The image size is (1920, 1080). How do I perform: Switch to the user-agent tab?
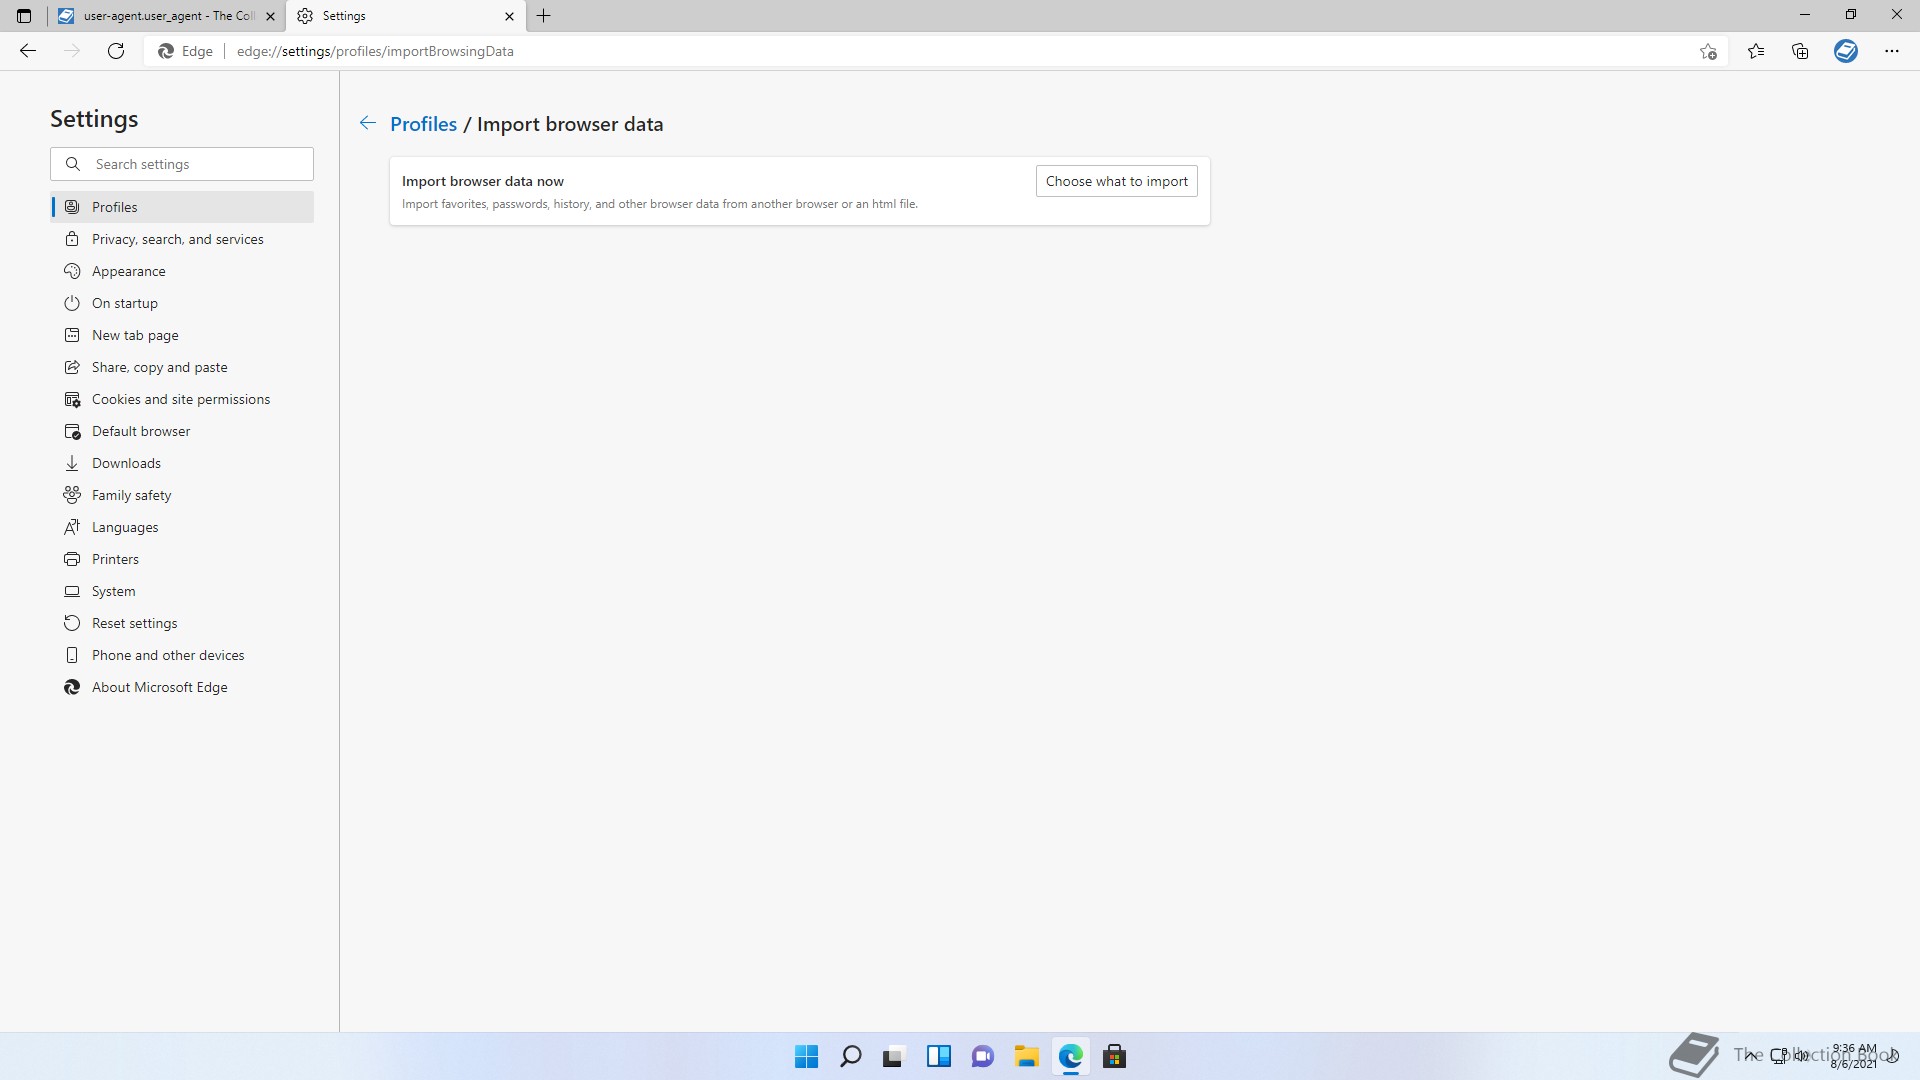click(160, 16)
